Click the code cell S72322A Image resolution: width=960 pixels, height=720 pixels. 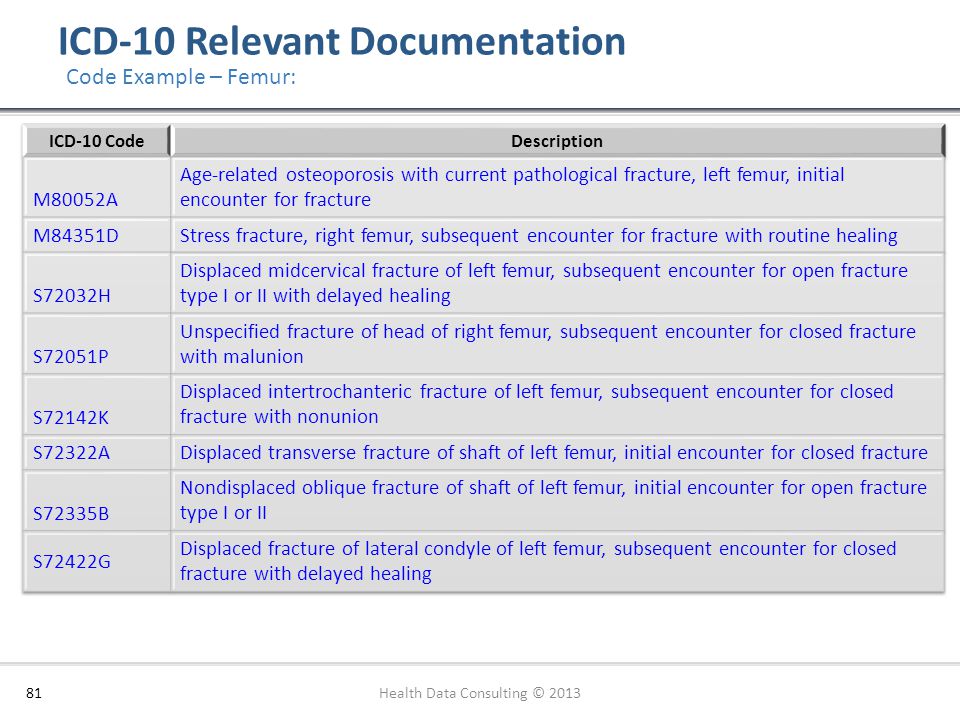(x=97, y=452)
